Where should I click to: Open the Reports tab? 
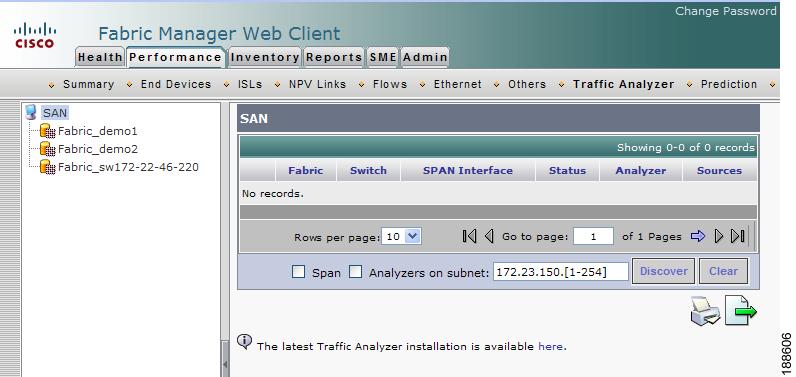tap(334, 57)
